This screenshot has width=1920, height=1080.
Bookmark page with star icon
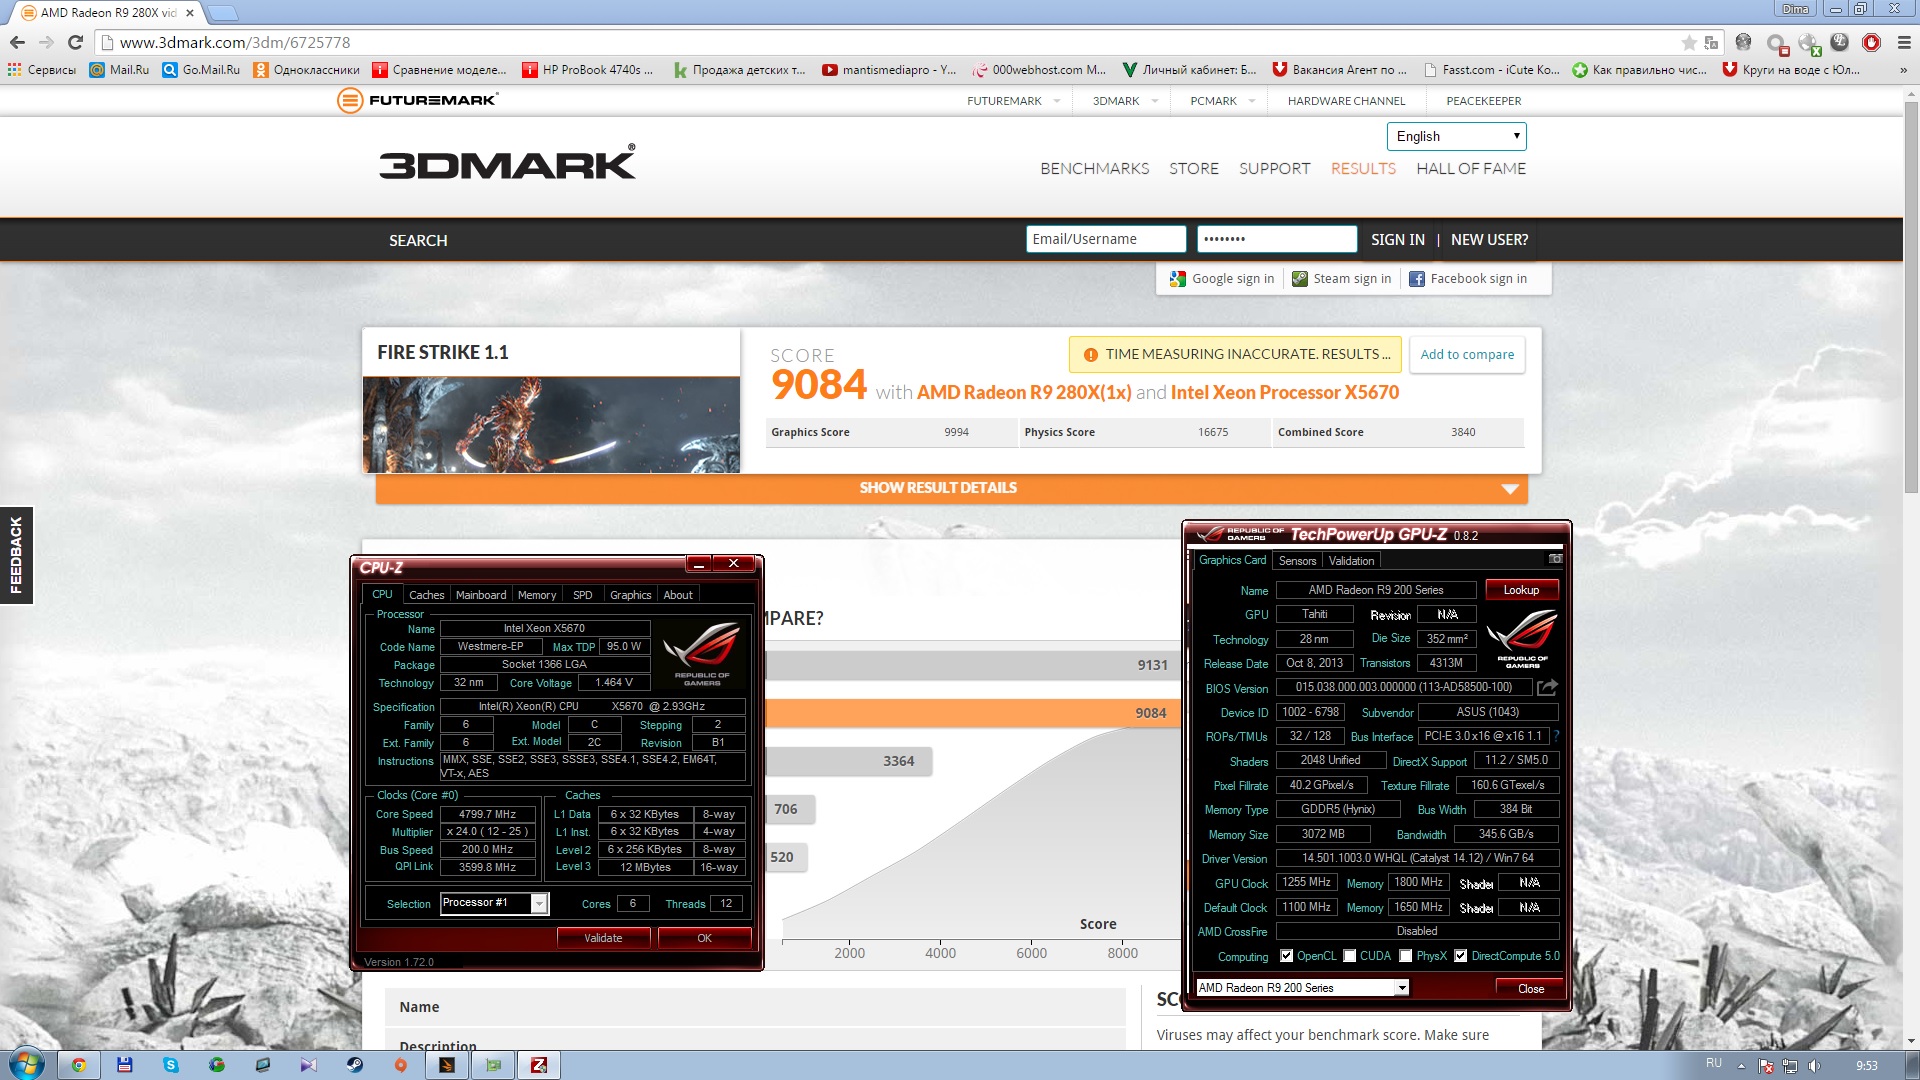coord(1689,42)
